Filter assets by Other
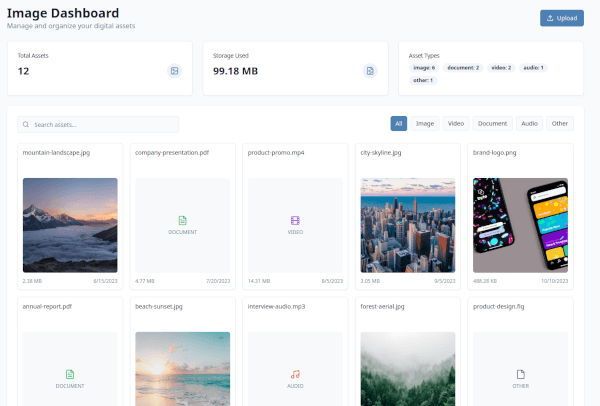This screenshot has height=406, width=600. coord(560,124)
